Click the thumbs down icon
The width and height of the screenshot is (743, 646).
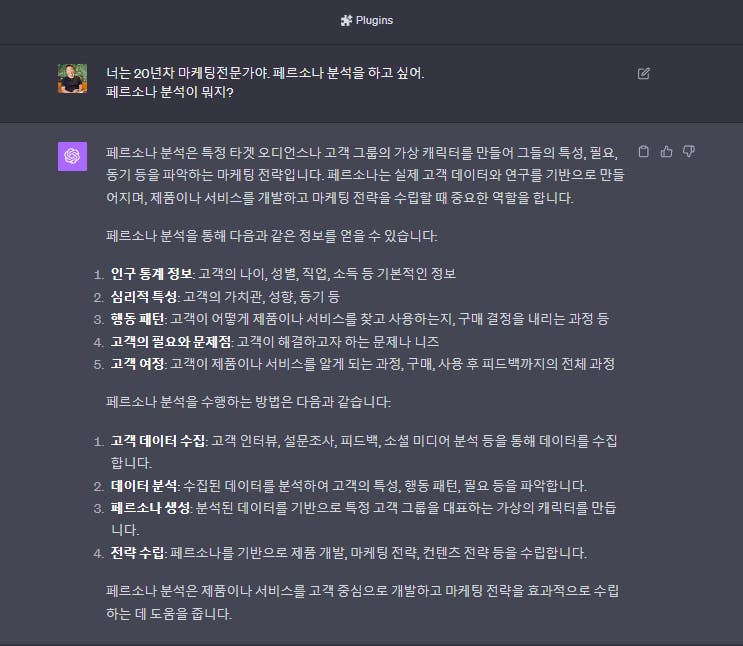point(689,151)
